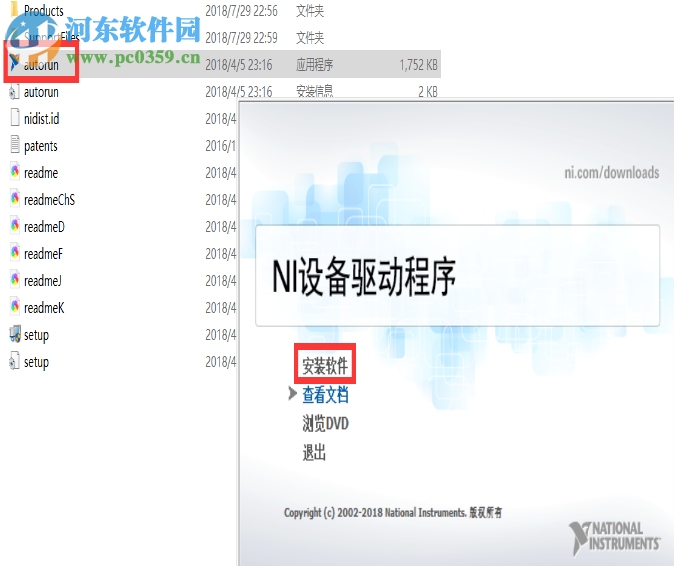Open the ni.com/downloads link

pyautogui.click(x=611, y=172)
